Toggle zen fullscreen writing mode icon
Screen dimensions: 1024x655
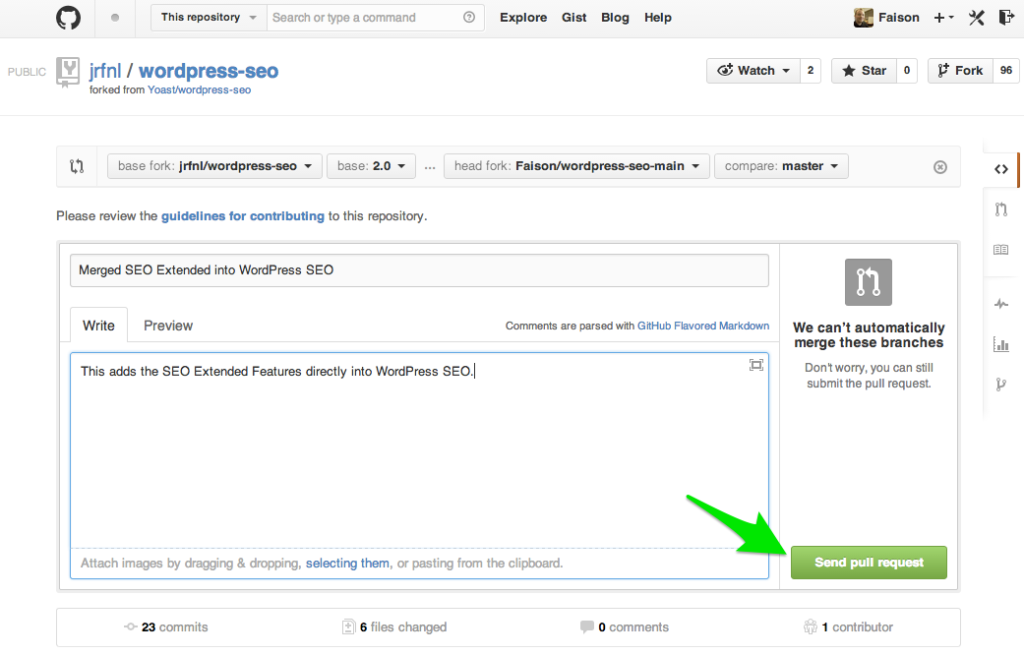tap(756, 365)
